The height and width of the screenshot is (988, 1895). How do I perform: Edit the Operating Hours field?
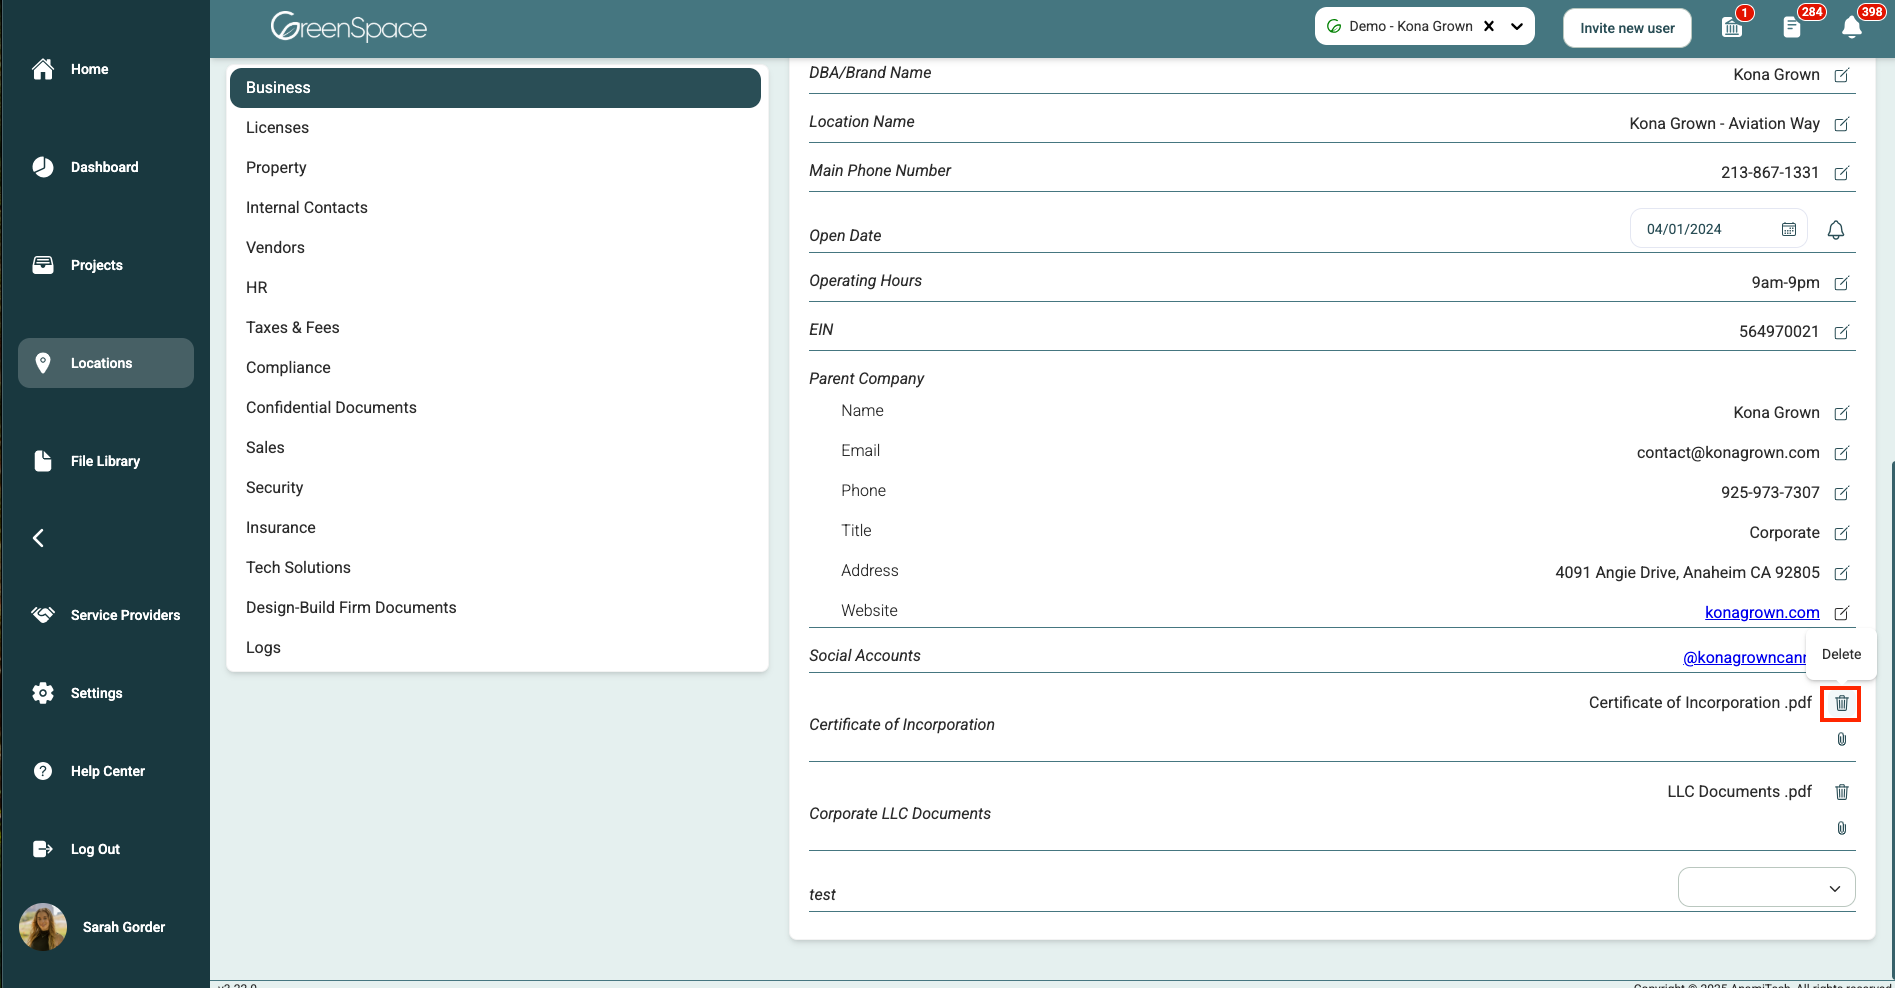[1842, 283]
